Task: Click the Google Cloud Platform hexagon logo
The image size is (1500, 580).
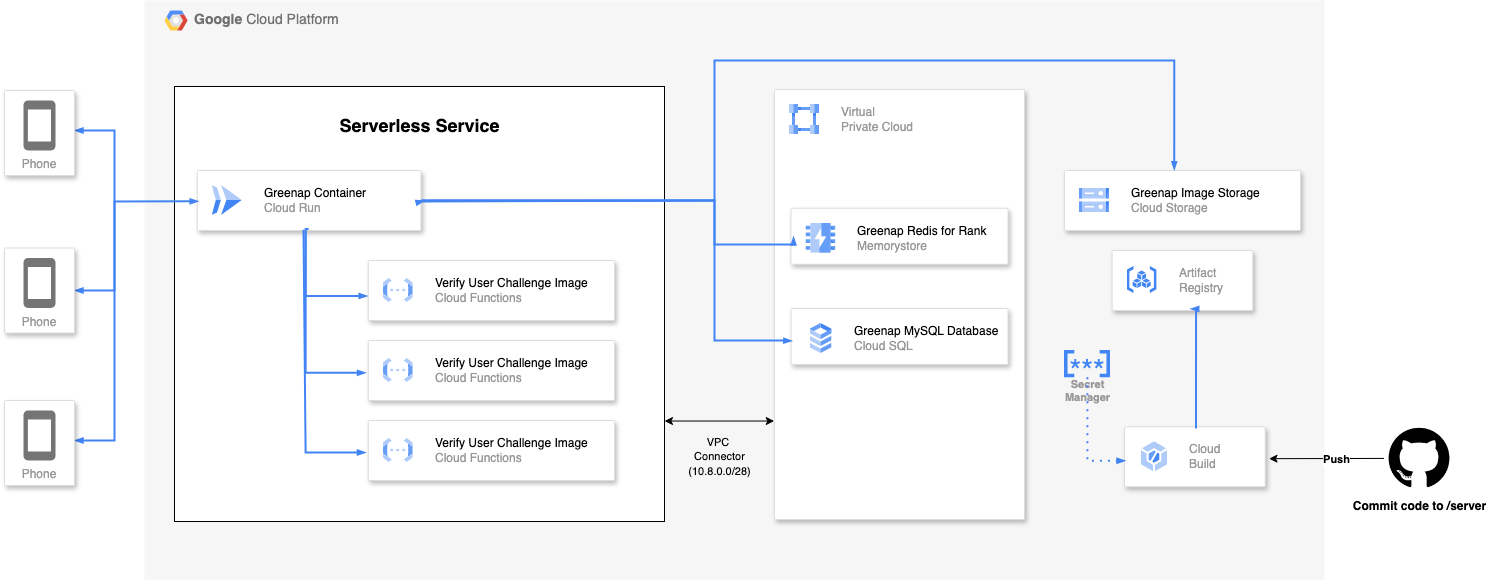Action: pyautogui.click(x=176, y=20)
